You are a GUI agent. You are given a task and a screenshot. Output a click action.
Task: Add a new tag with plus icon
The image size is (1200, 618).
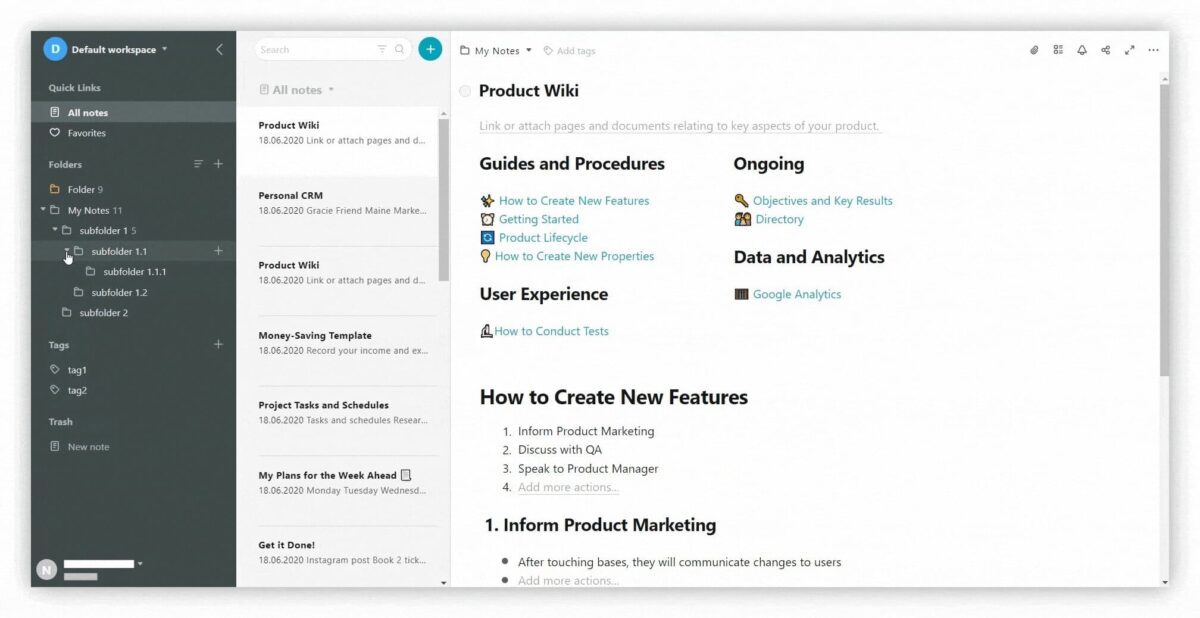pyautogui.click(x=218, y=345)
